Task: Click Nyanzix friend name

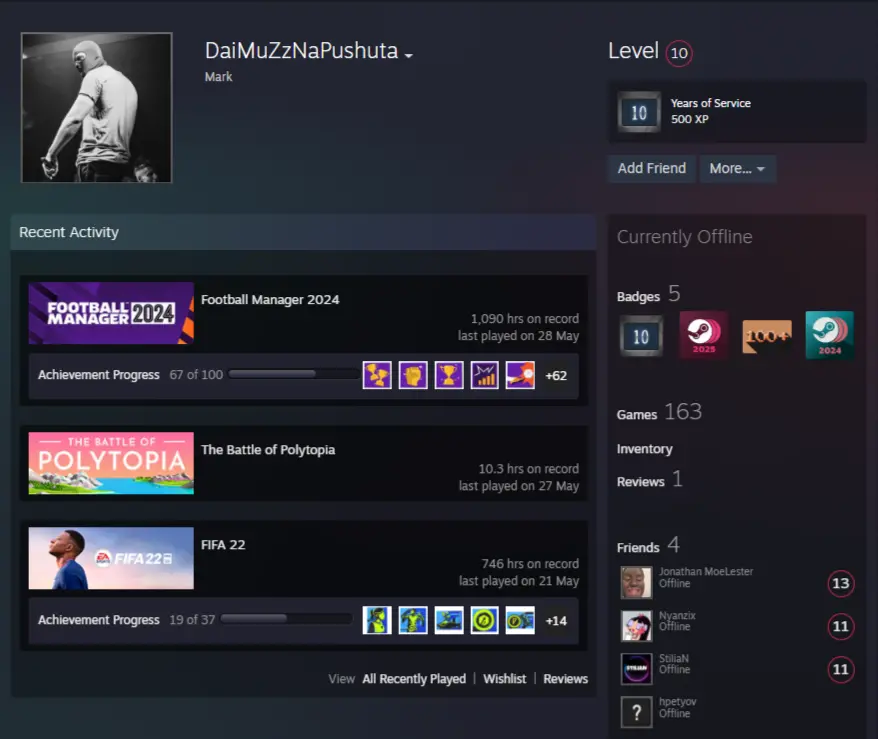Action: 677,615
